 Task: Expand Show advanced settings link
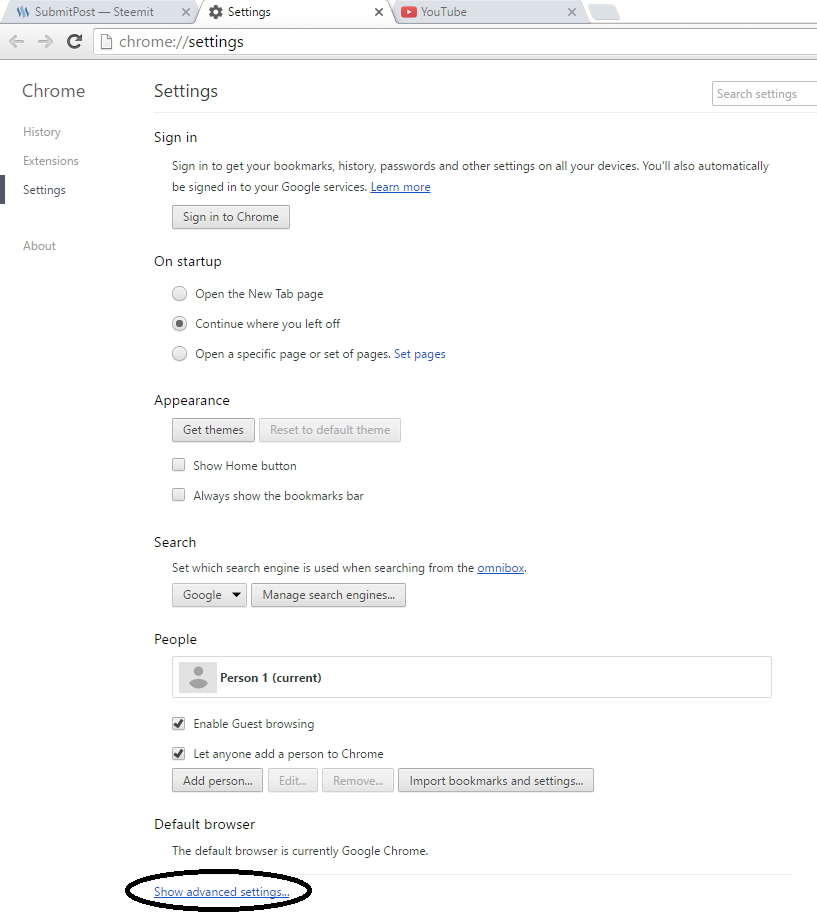pyautogui.click(x=221, y=891)
